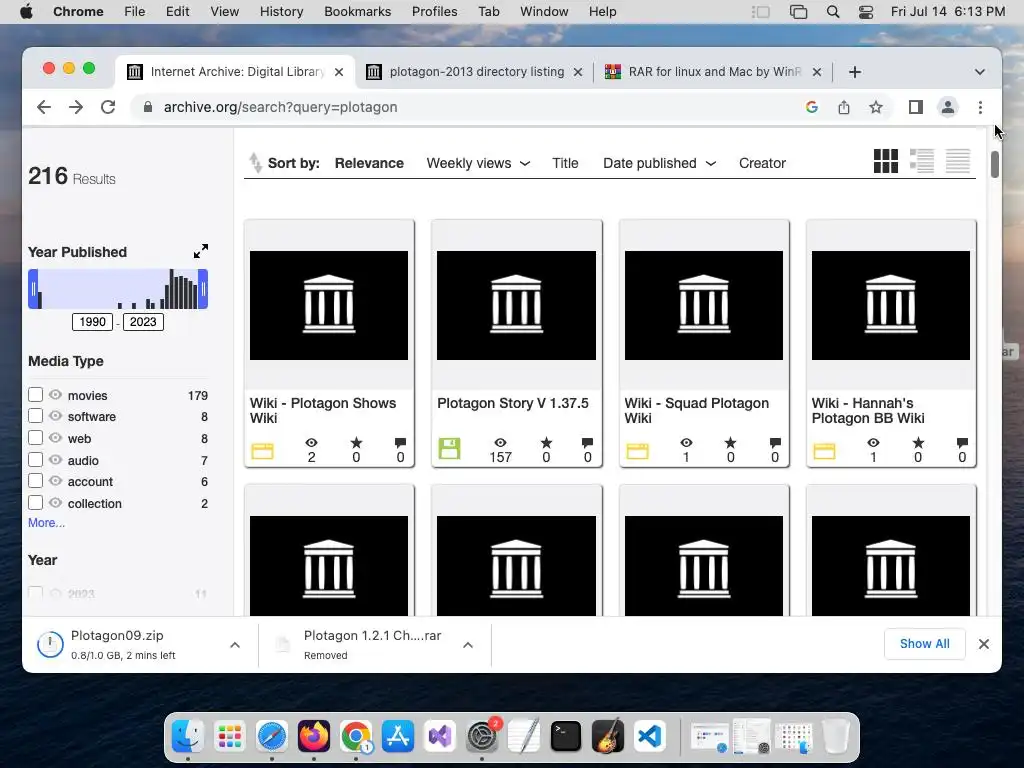Open Launchpad from the dock
The width and height of the screenshot is (1024, 768).
click(x=230, y=737)
